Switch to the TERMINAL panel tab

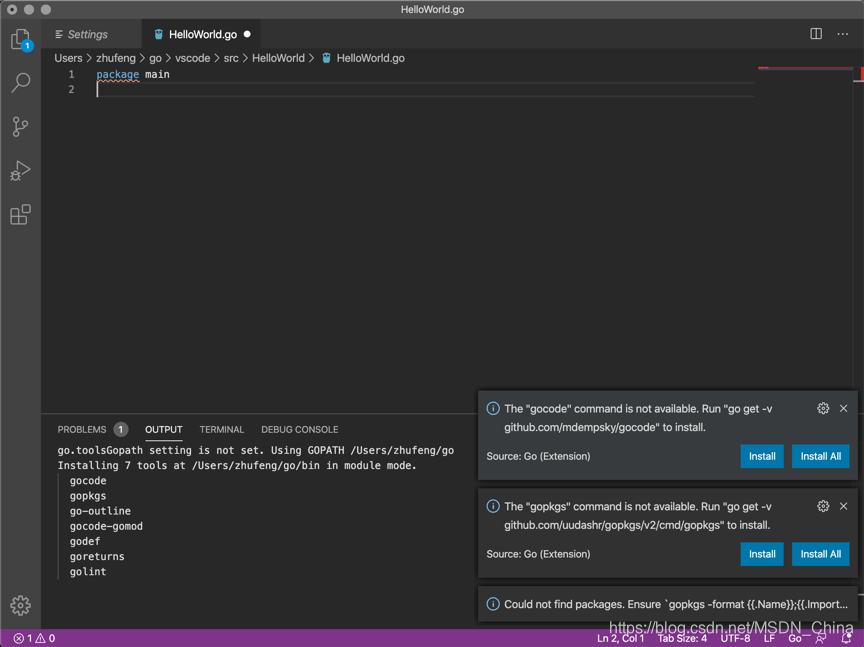222,429
